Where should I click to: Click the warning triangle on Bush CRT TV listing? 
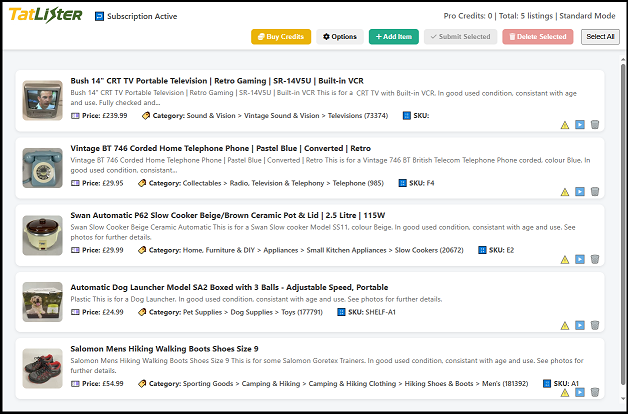tap(565, 125)
